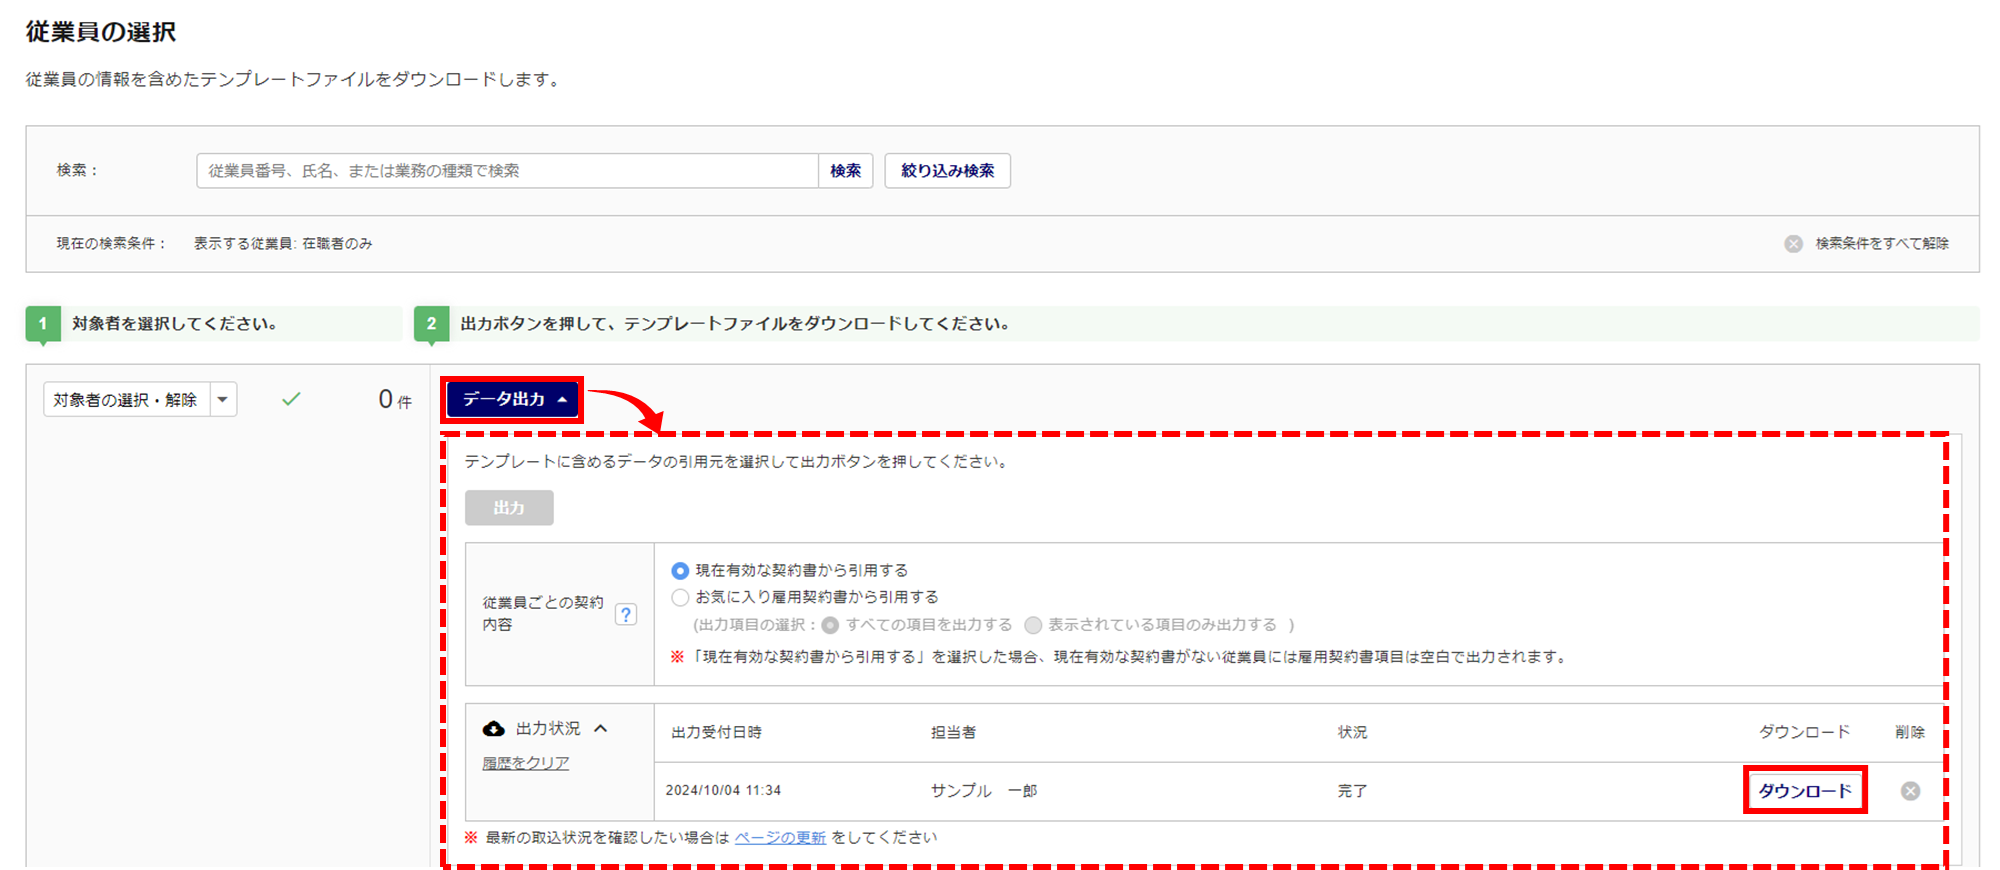Open 絞り込み検索 filter search

(947, 171)
